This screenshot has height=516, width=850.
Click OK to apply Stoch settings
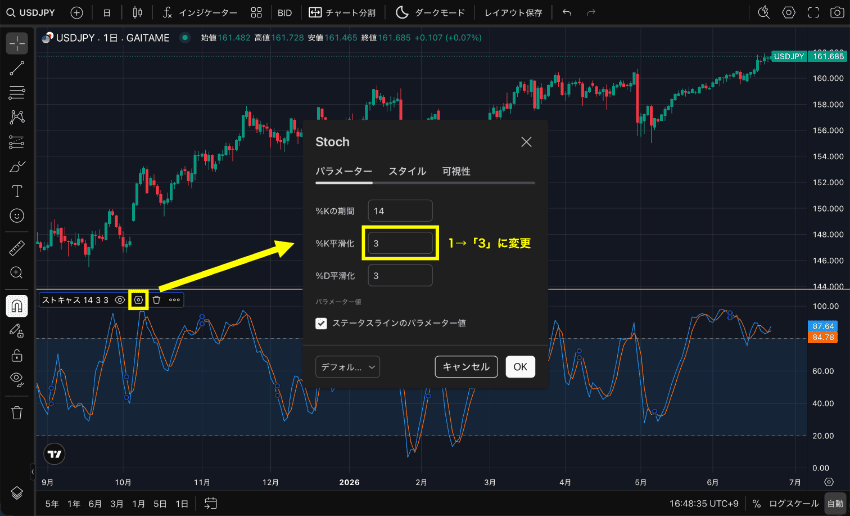[x=520, y=367]
